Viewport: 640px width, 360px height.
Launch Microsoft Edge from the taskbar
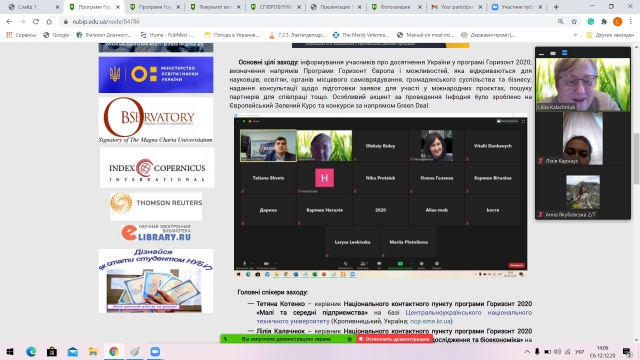[31, 351]
